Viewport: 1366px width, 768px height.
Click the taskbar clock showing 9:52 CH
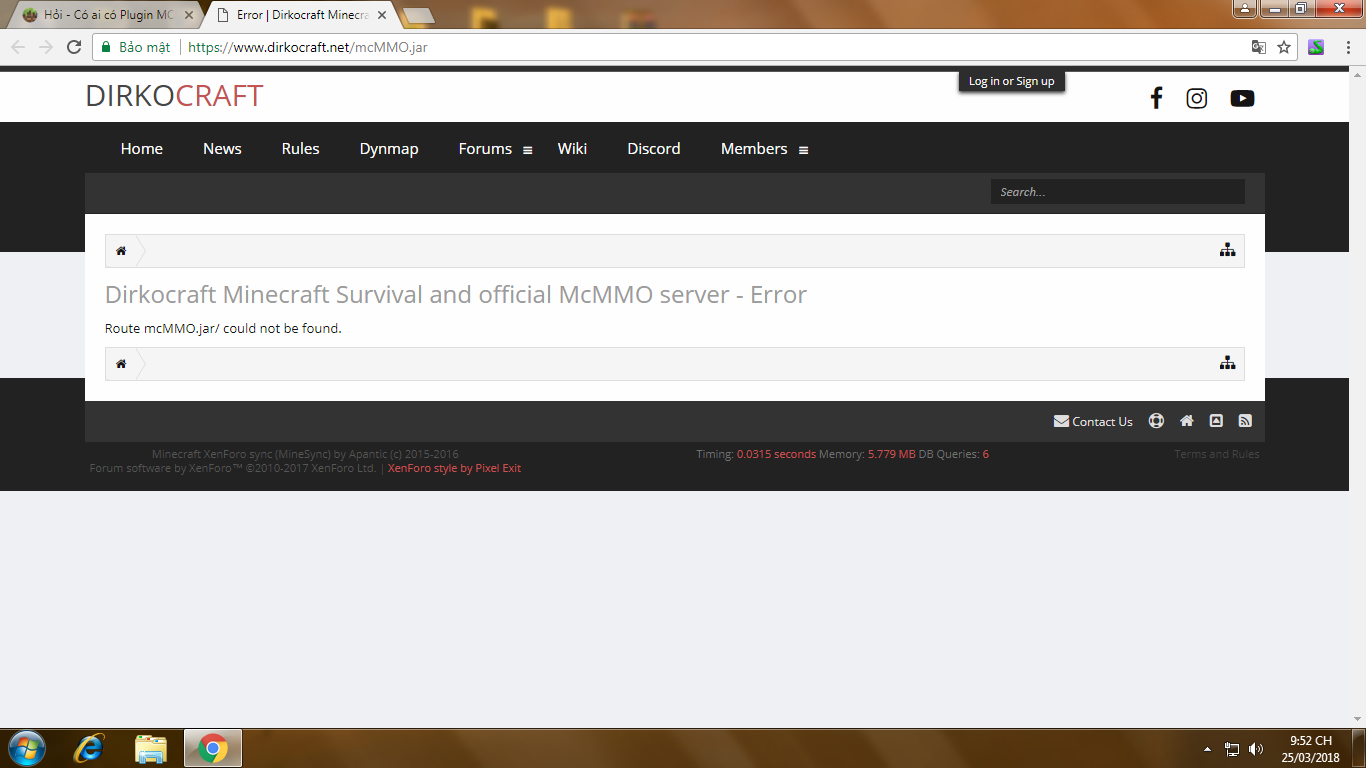(1310, 749)
